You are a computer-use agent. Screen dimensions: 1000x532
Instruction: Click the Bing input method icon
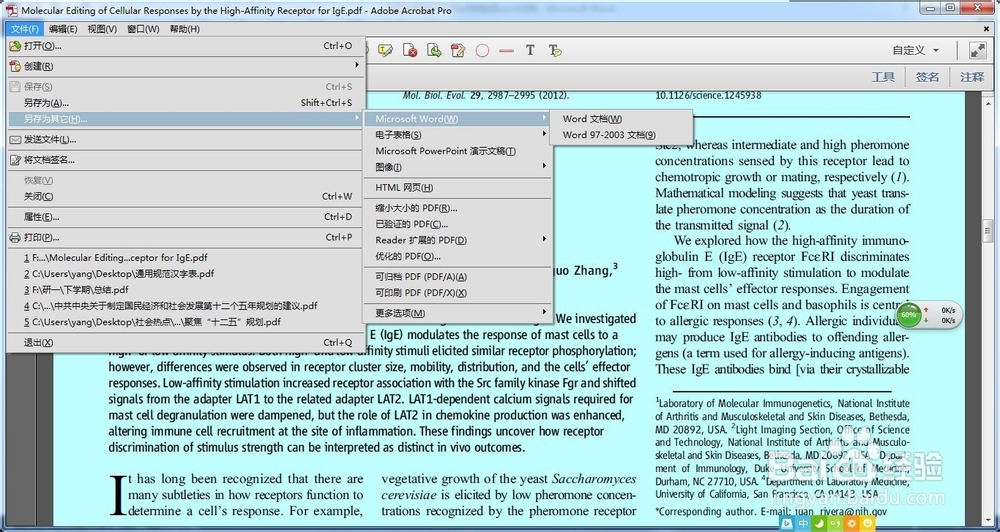click(x=787, y=524)
